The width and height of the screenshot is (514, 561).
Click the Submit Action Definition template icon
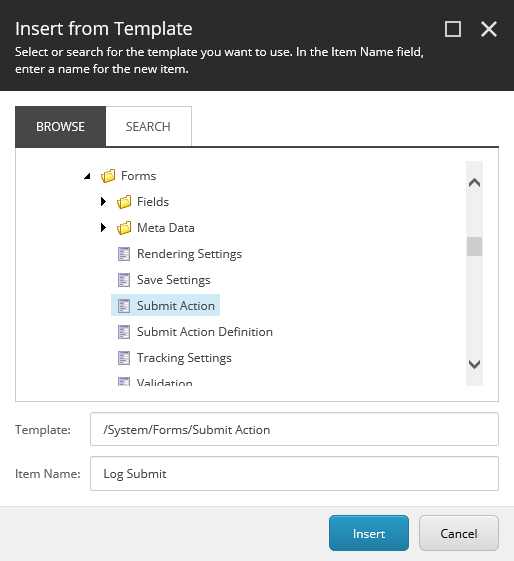124,332
